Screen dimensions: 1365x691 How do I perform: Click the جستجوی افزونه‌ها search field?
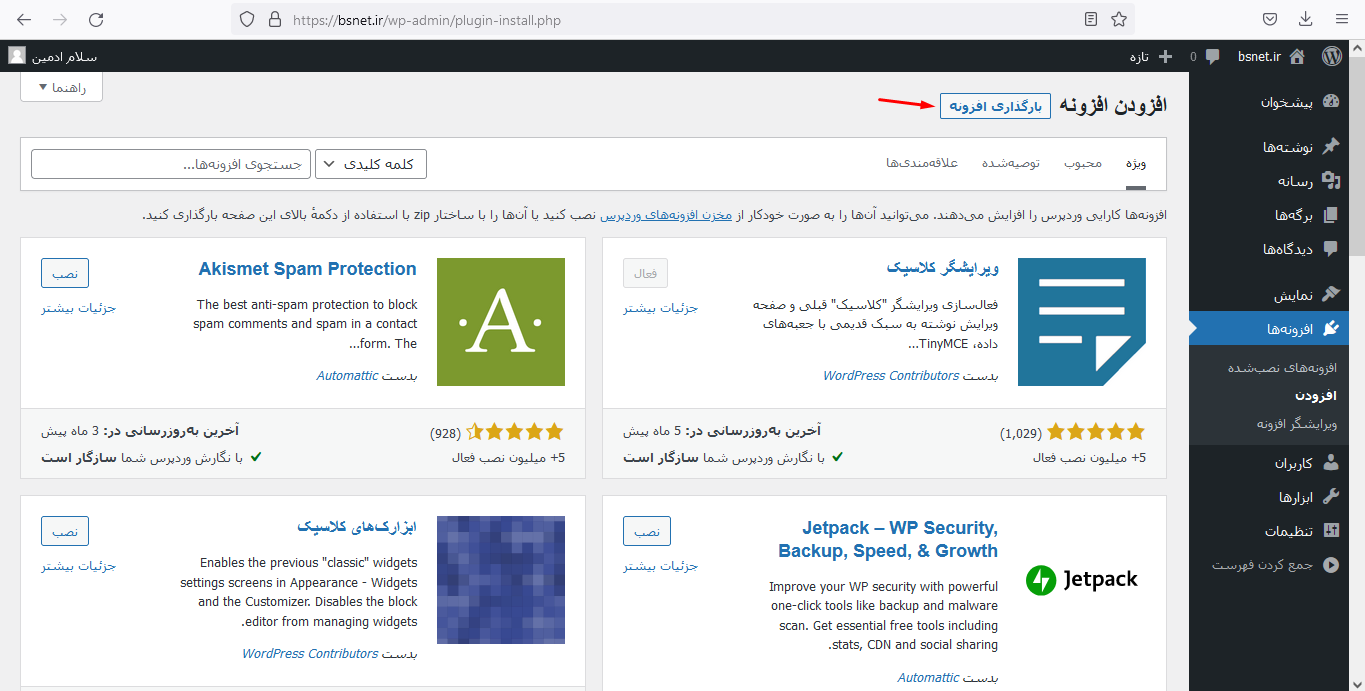coord(170,164)
